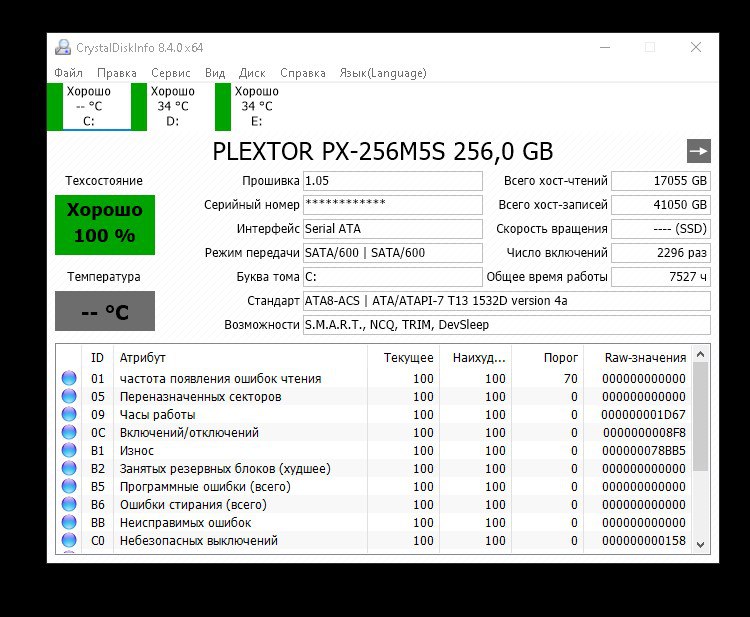Click status orb for attribute BB
Viewport: 750px width, 617px height.
coord(69,522)
